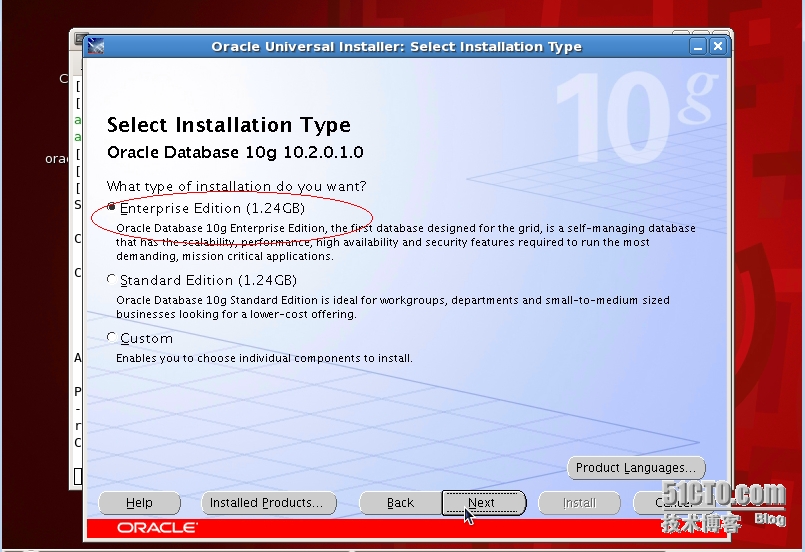Select the Enterprise Edition radio option
The height and width of the screenshot is (552, 805).
point(111,207)
